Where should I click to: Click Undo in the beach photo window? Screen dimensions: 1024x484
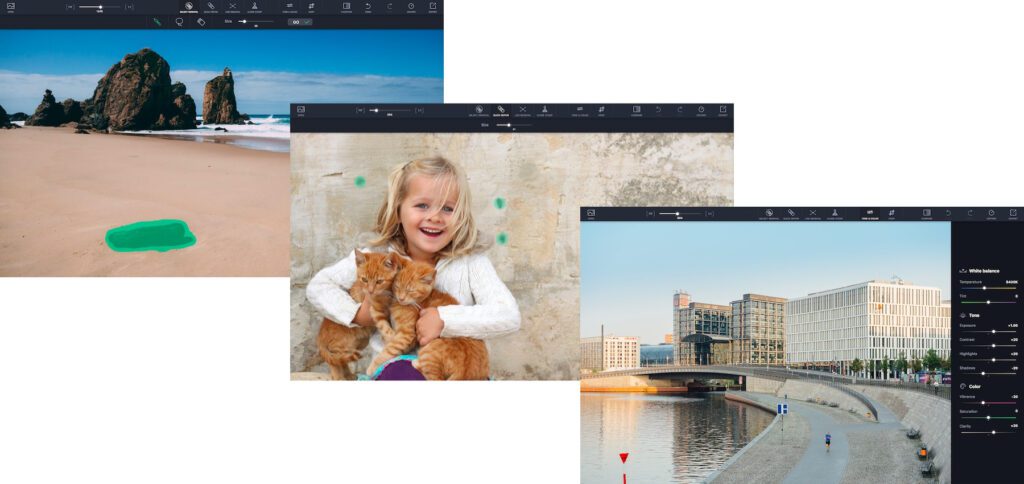pos(368,7)
